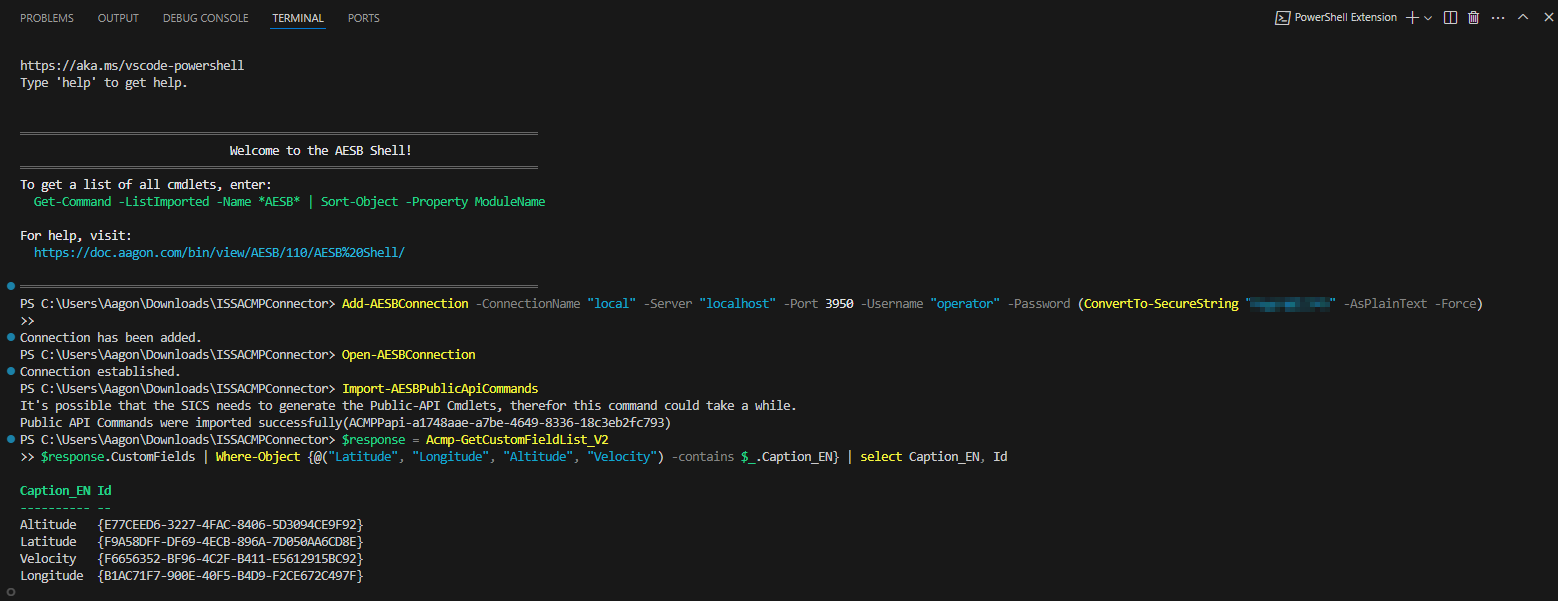The height and width of the screenshot is (601, 1558).
Task: Kill terminal with the trash icon
Action: (x=1473, y=18)
